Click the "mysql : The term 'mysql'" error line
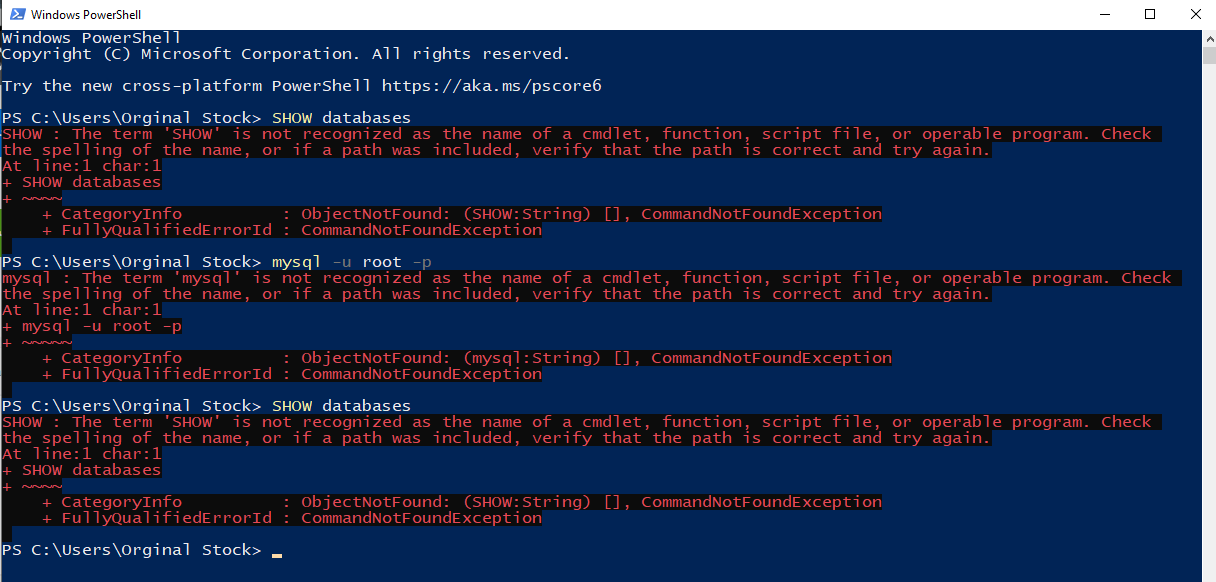The height and width of the screenshot is (582, 1216). (x=586, y=278)
